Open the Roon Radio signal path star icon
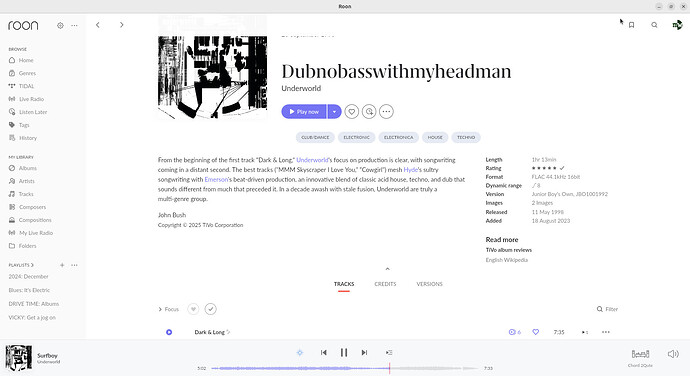690x376 pixels. tap(300, 352)
